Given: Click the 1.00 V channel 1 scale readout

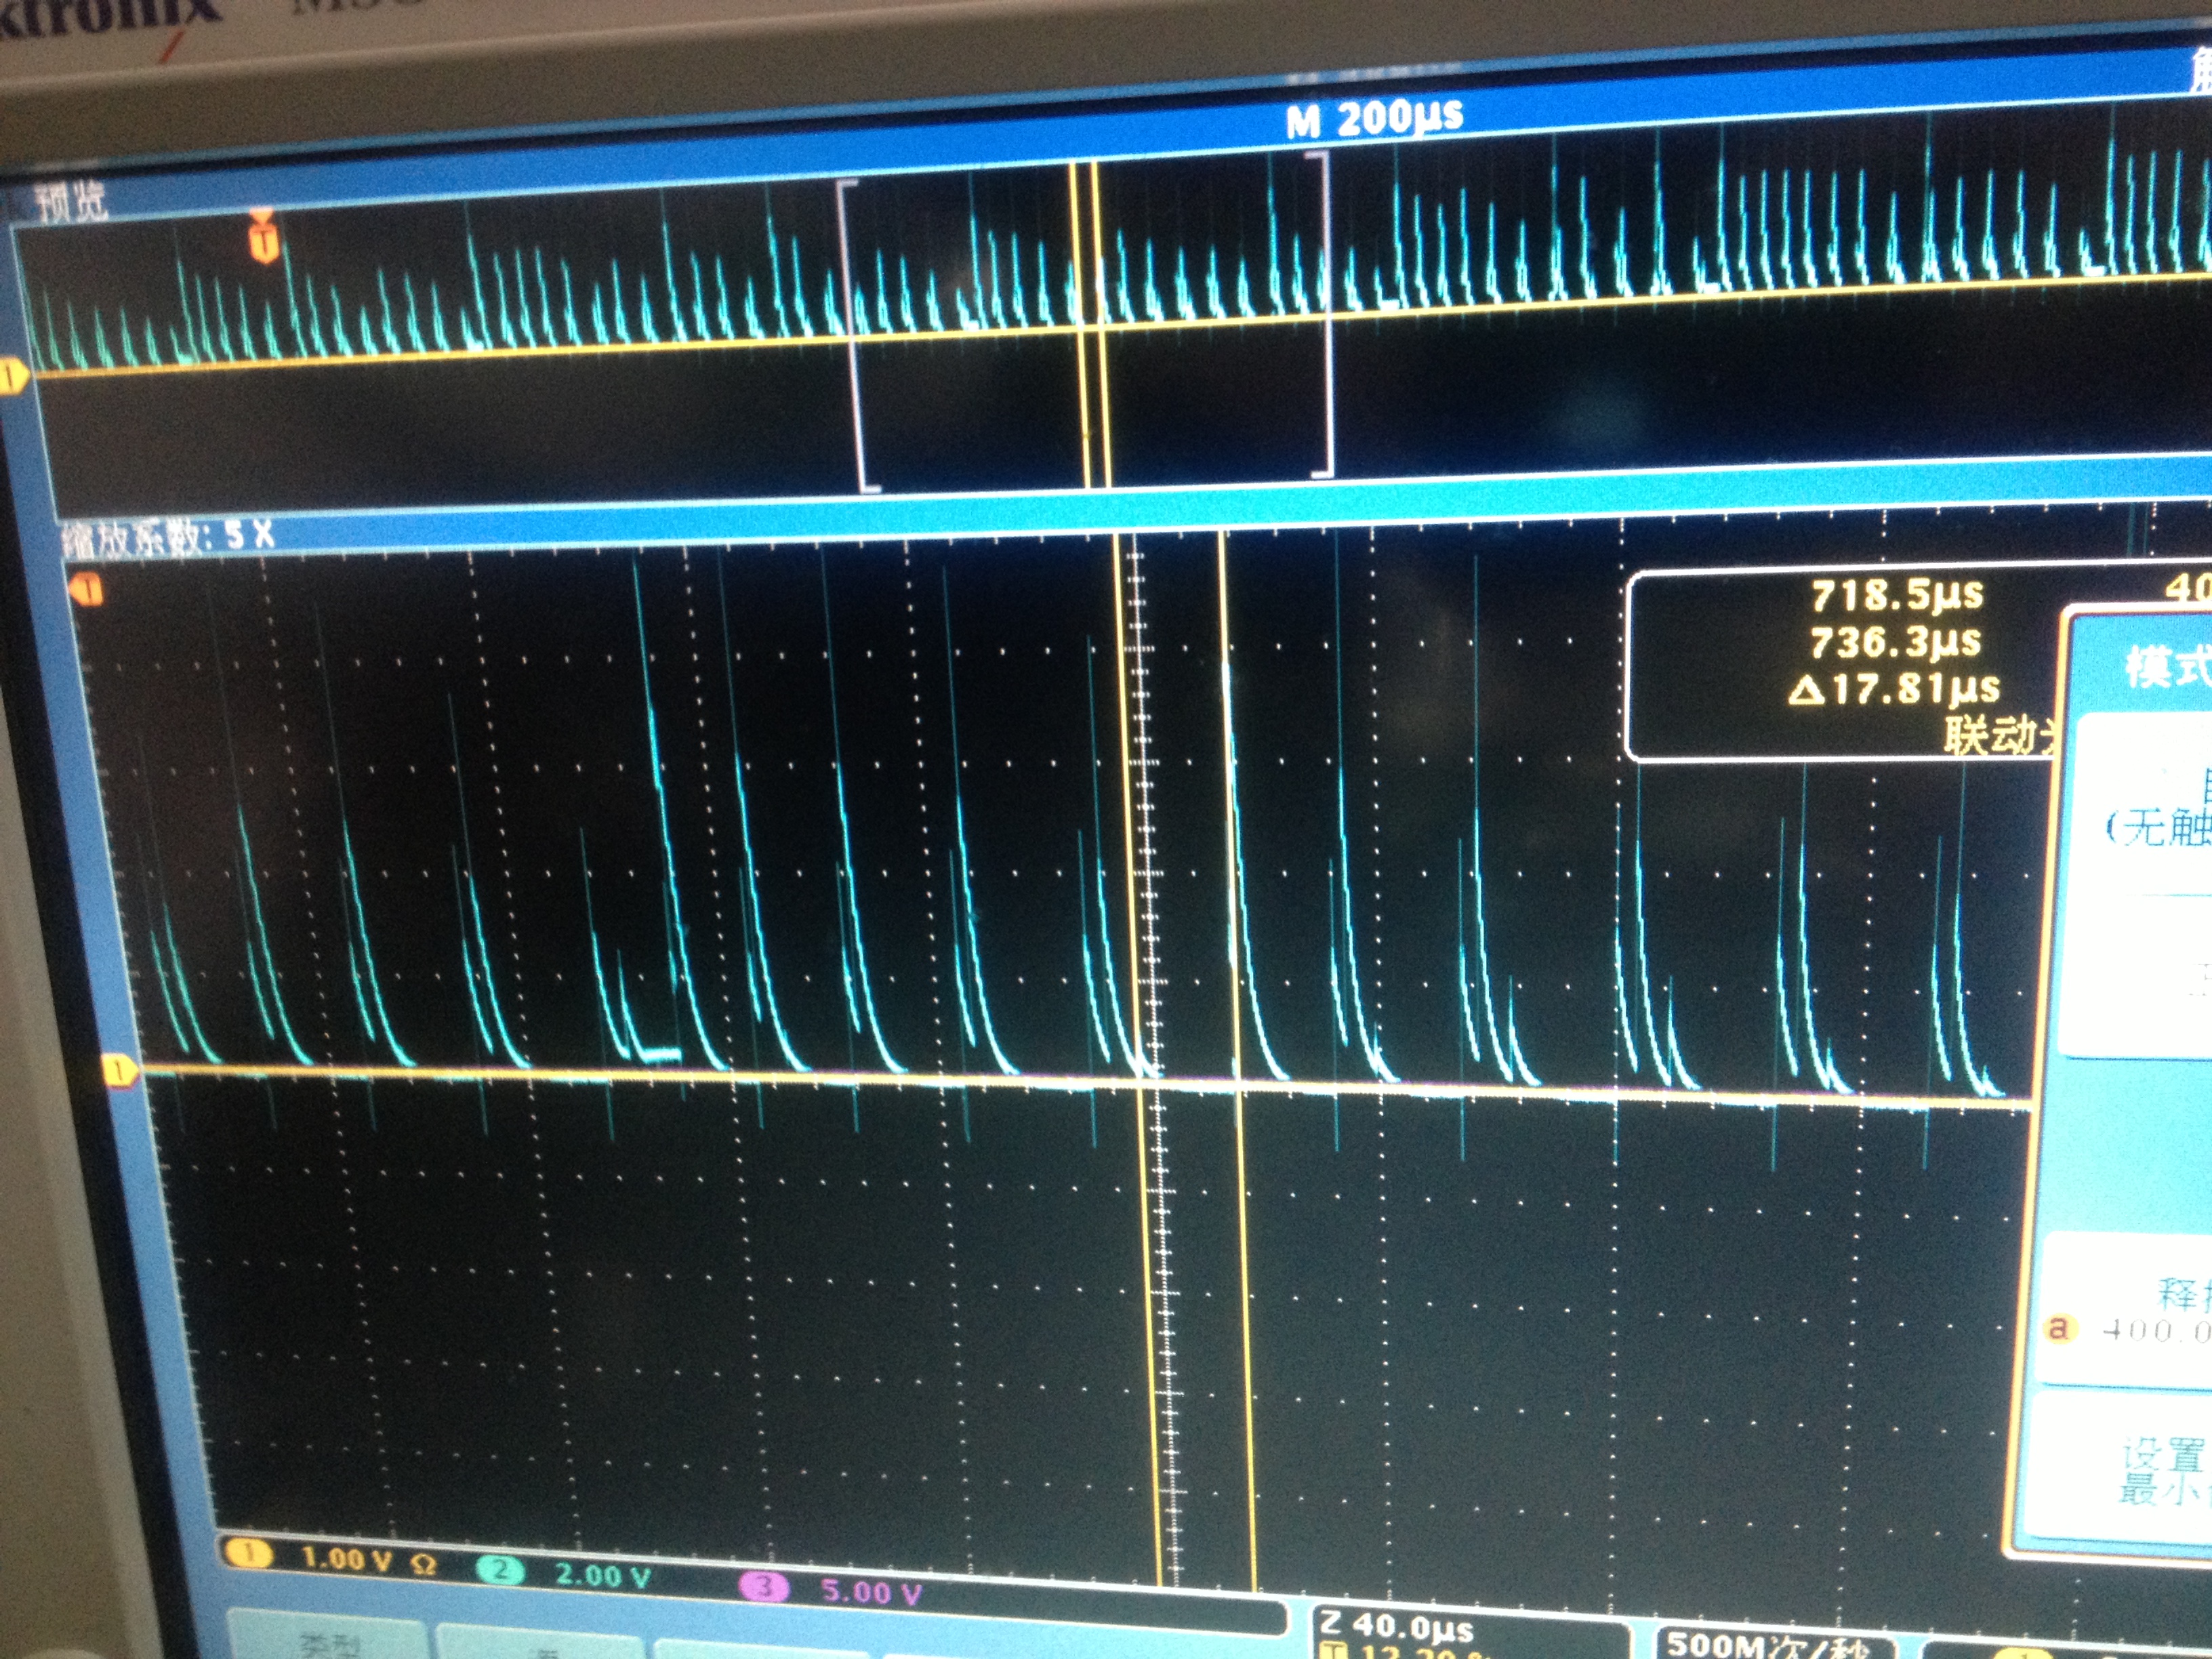Looking at the screenshot, I should (346, 1559).
